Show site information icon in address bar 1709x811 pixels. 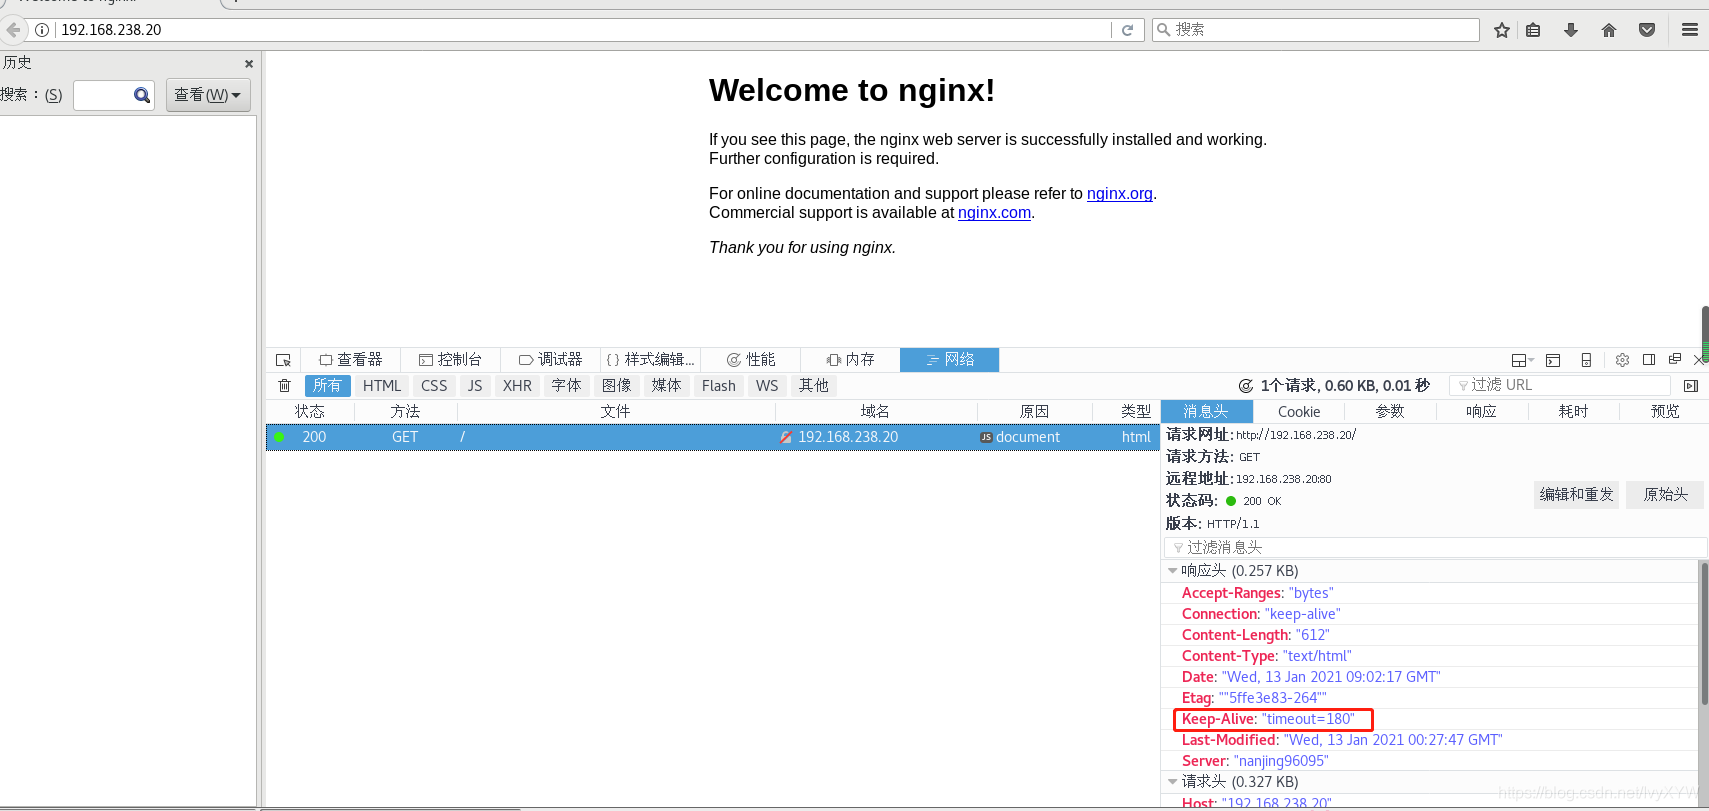(42, 30)
